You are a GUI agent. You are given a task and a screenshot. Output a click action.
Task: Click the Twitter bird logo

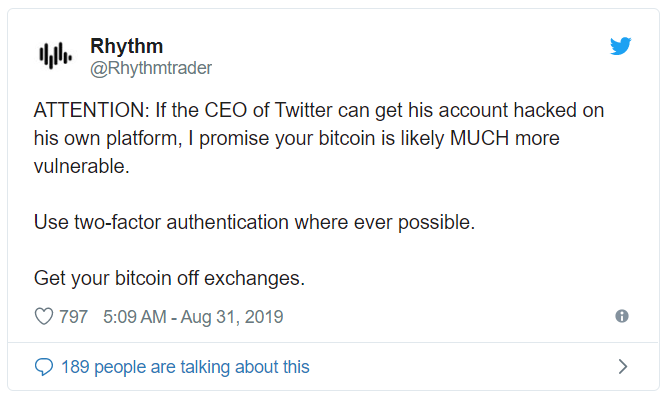621,46
